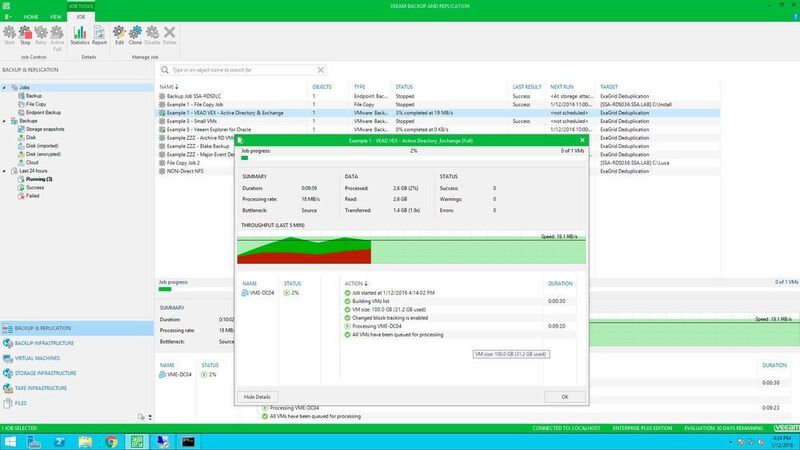
Task: Click the Disable job icon
Action: [153, 36]
